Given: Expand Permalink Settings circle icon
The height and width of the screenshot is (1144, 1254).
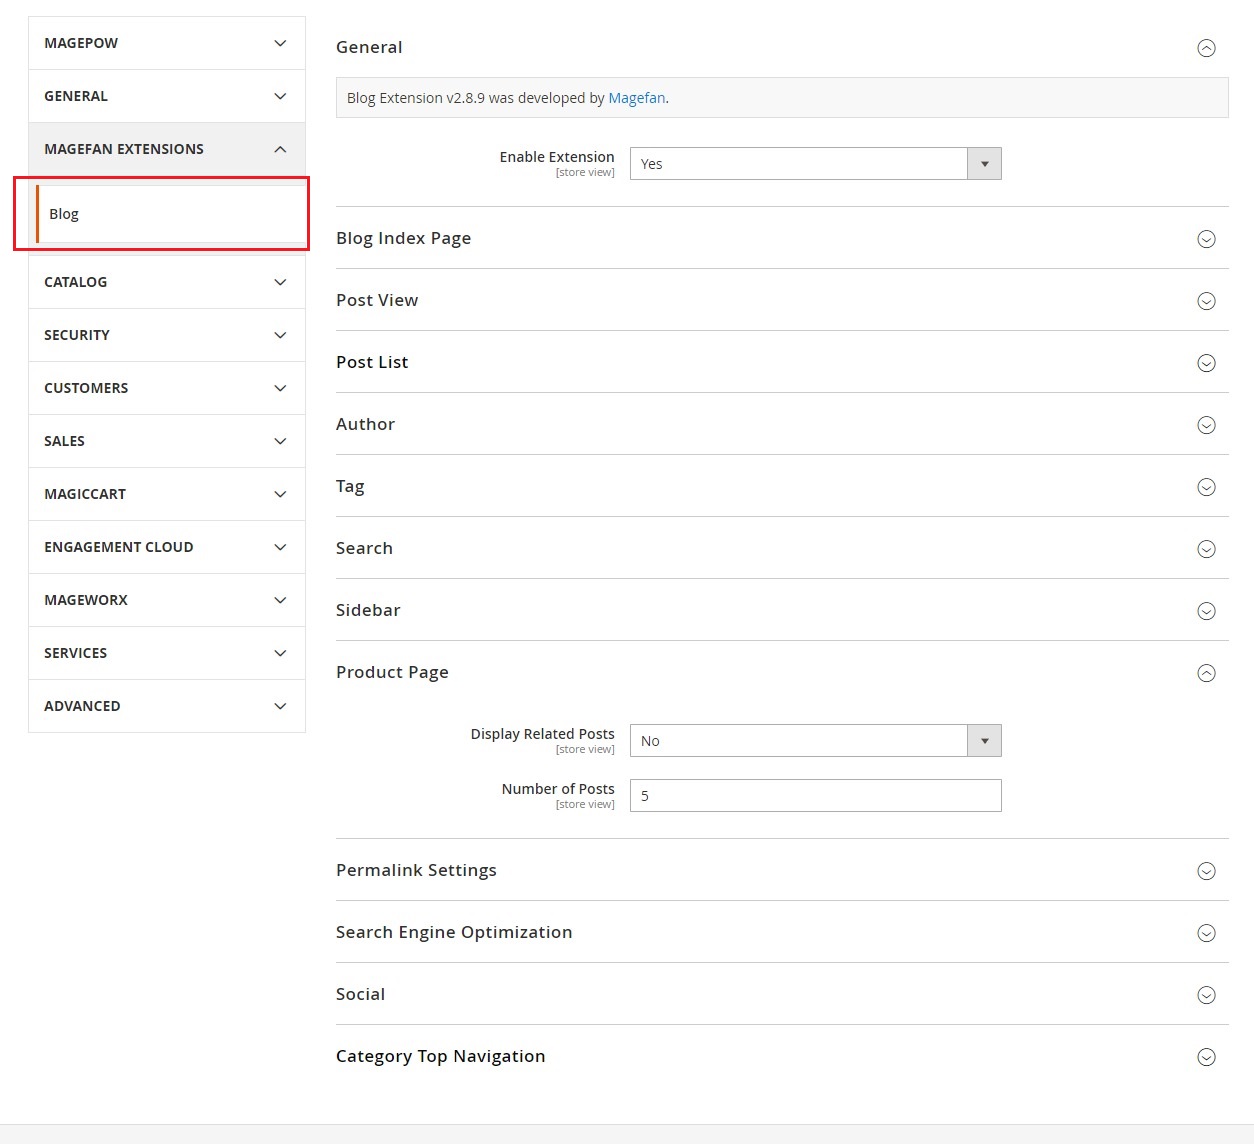Looking at the screenshot, I should (x=1206, y=871).
